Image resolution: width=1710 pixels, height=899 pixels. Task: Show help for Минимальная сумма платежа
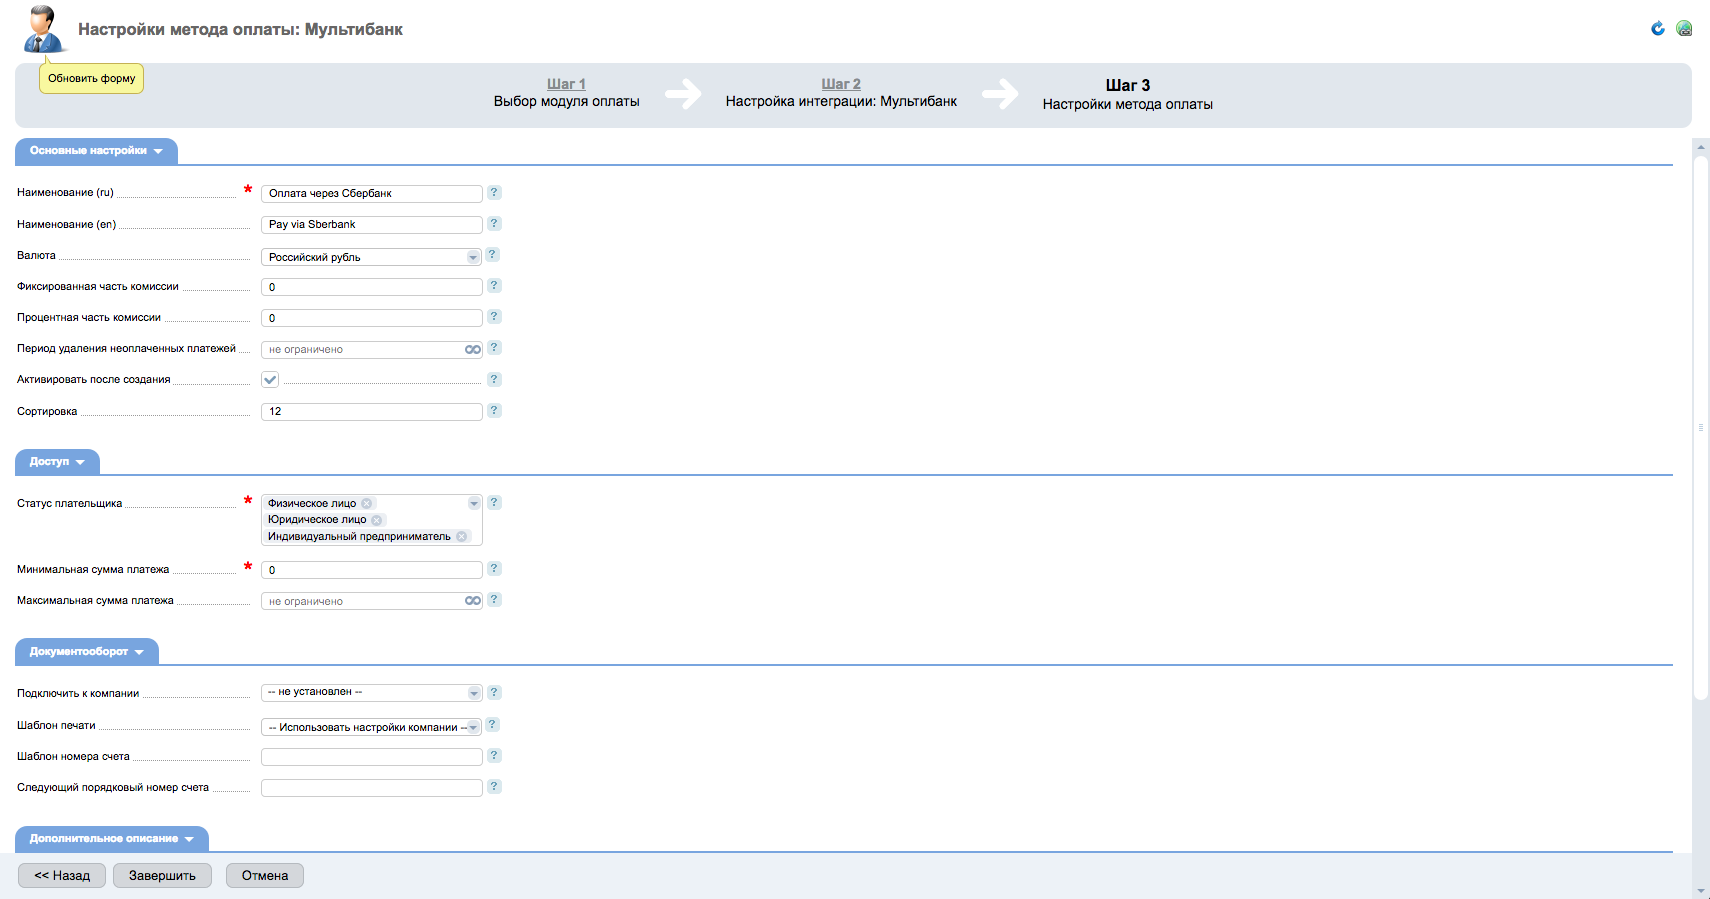point(494,568)
